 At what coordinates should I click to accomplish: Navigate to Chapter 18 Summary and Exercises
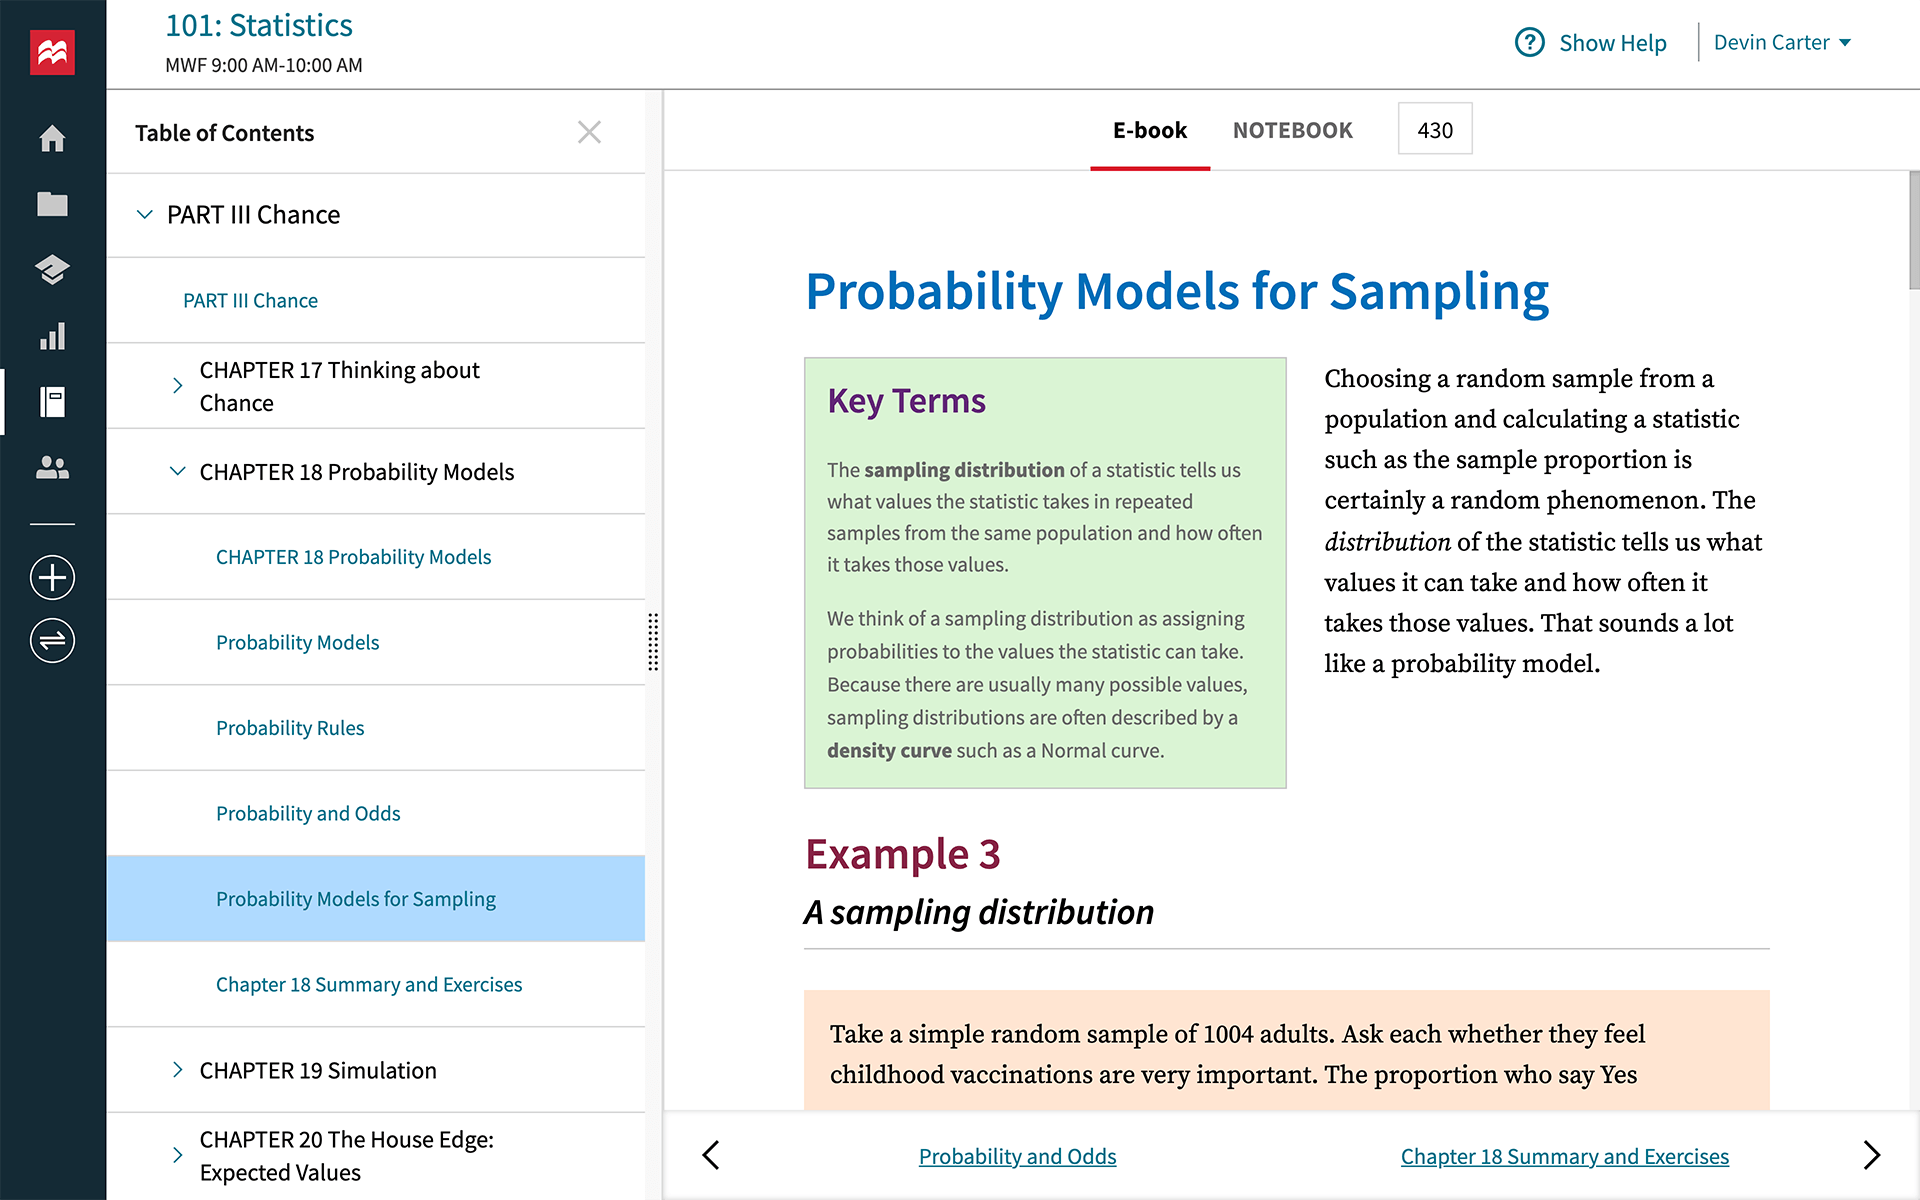[x=369, y=984]
